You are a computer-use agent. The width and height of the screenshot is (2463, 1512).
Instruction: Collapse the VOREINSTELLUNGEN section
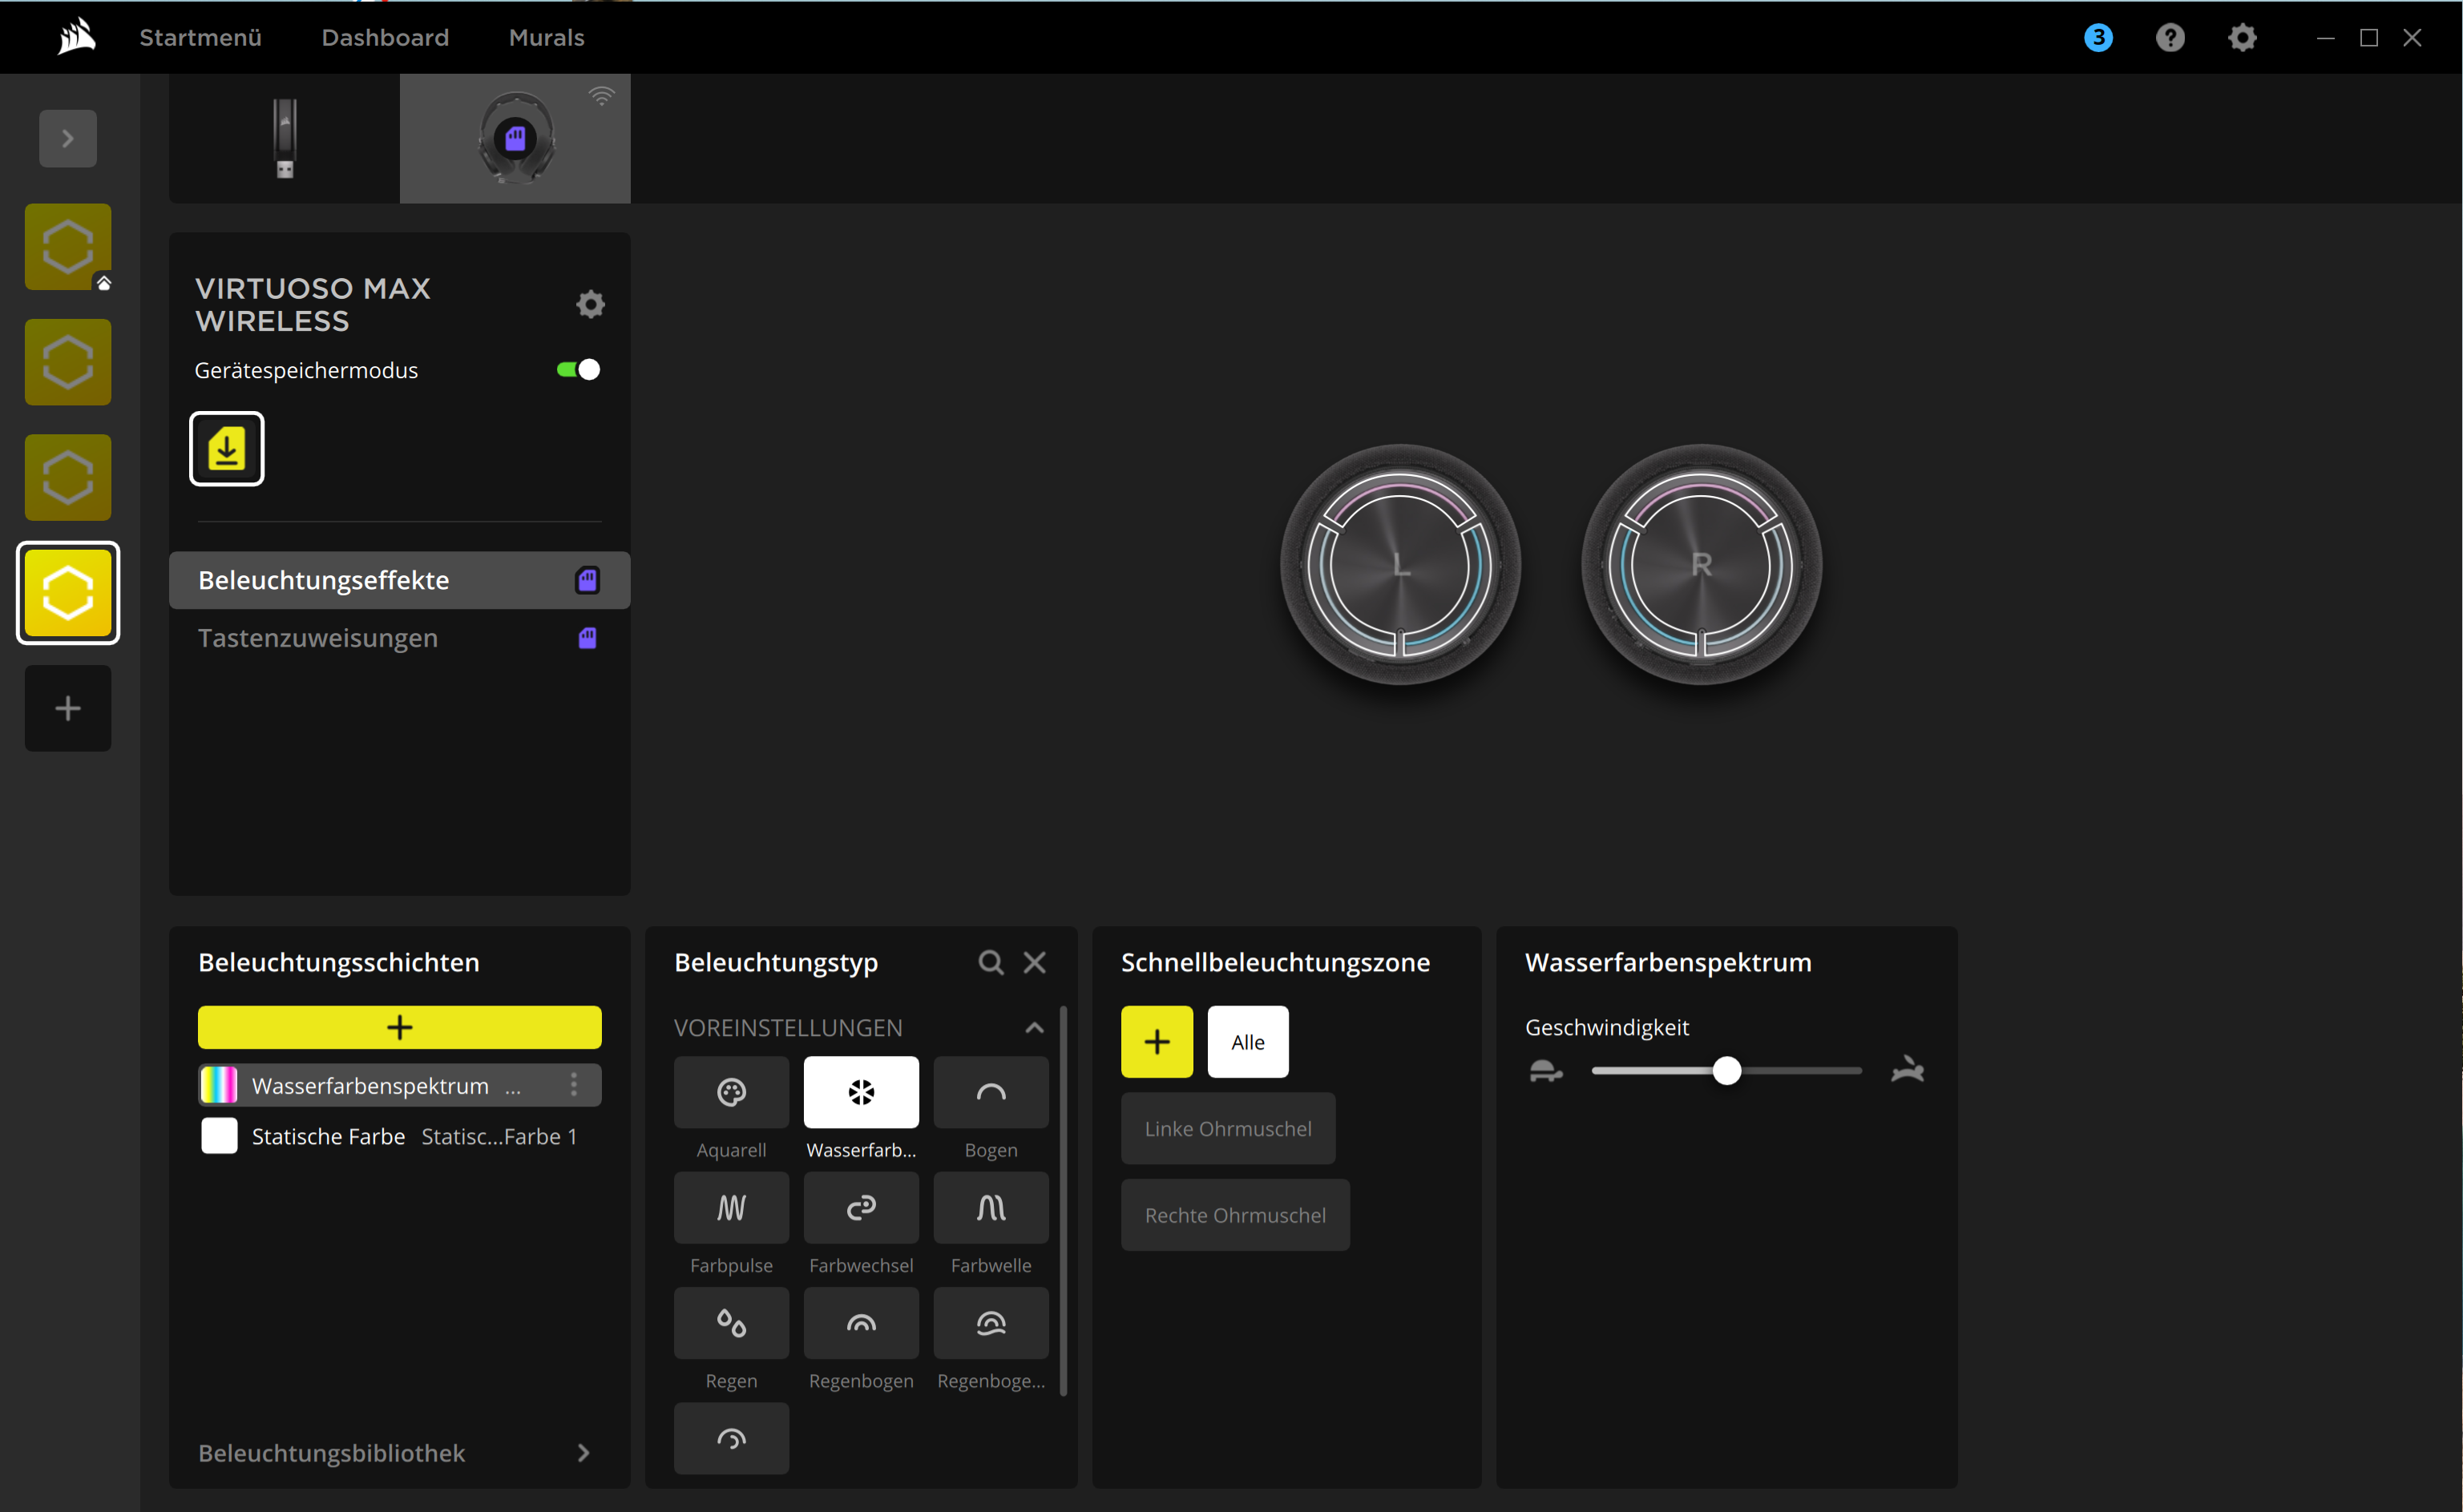1035,1028
